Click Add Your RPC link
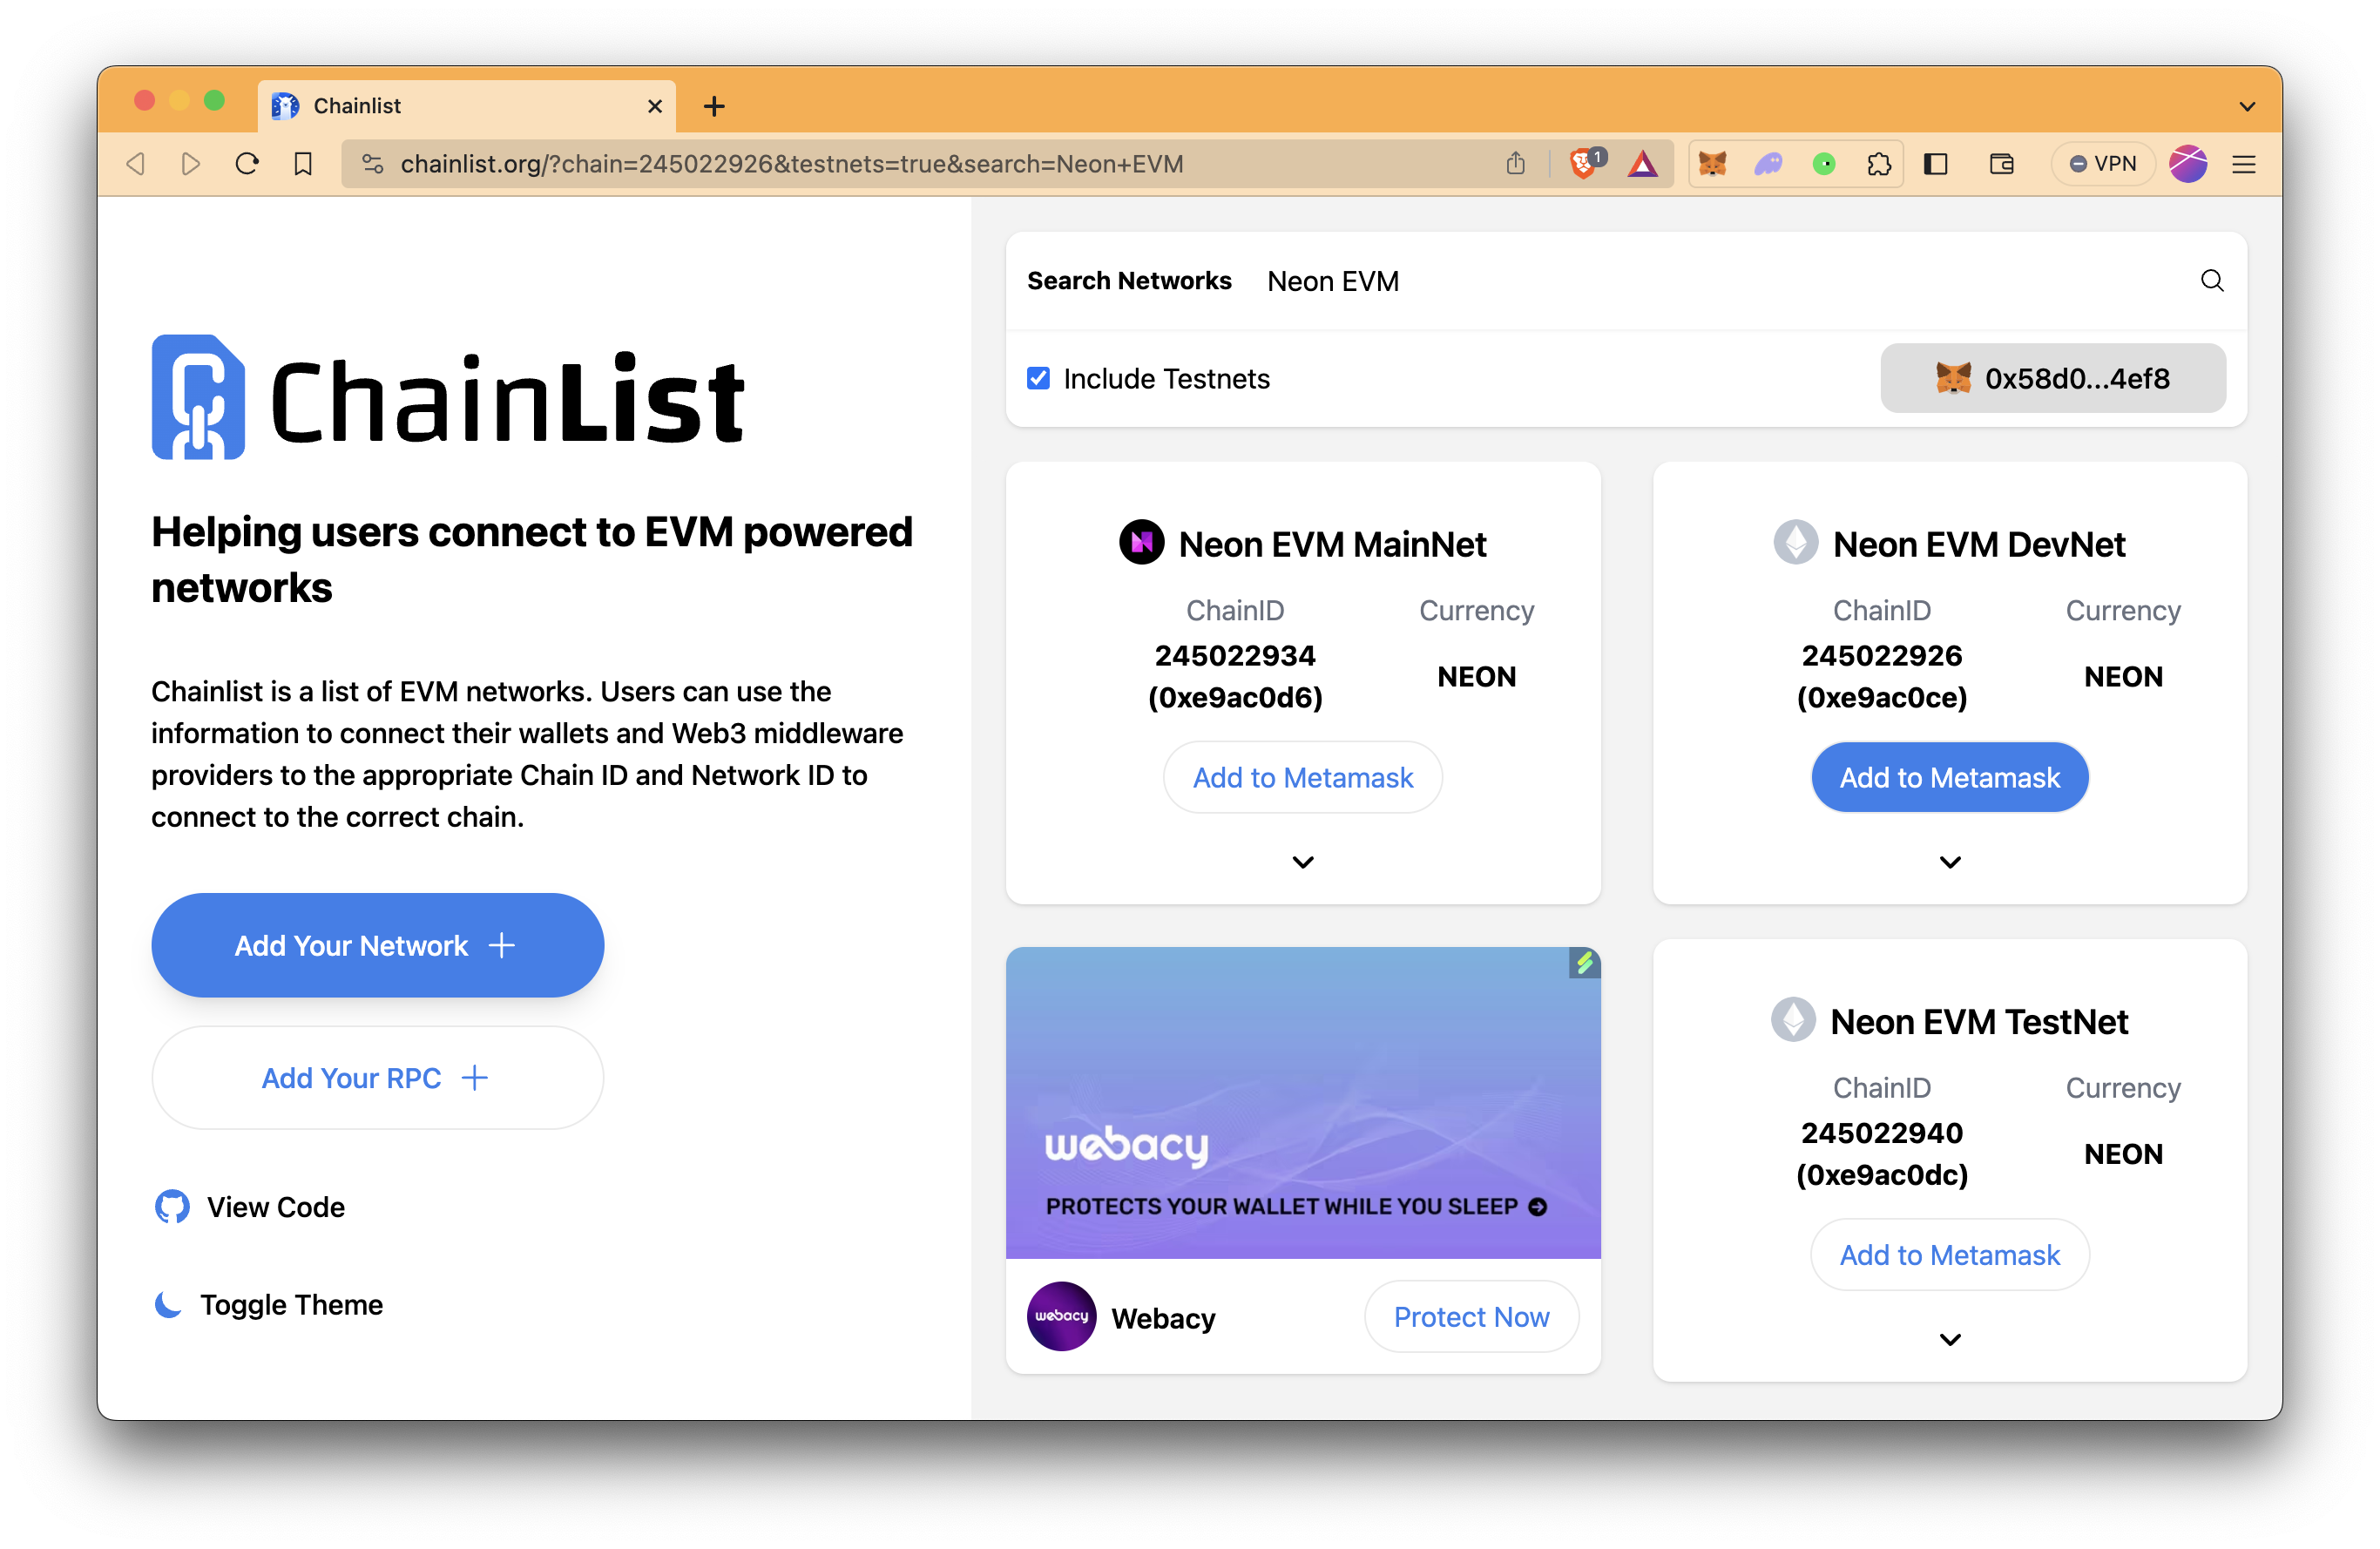Viewport: 2380px width, 1549px height. 376,1077
